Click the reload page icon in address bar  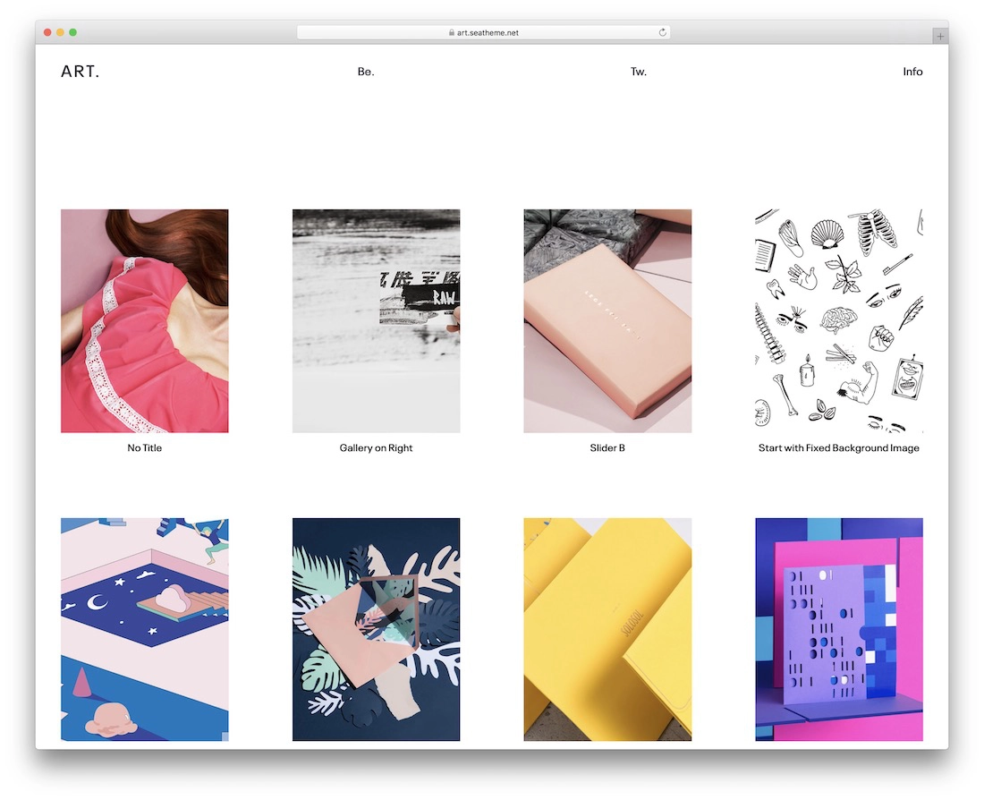[x=662, y=32]
